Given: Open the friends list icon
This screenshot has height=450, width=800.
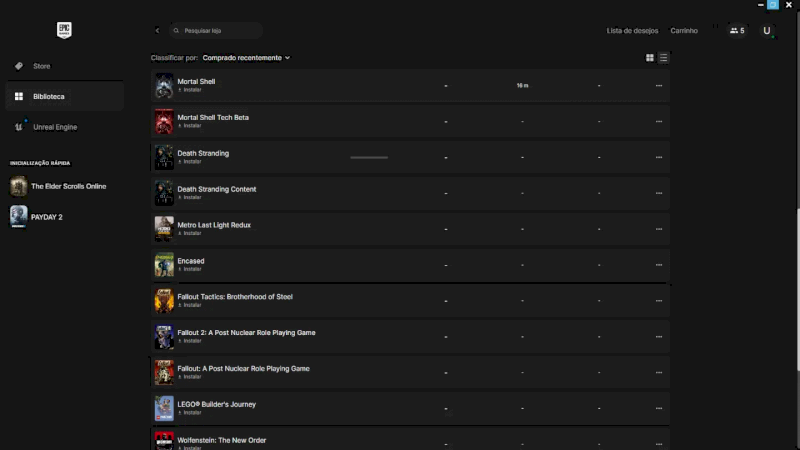Looking at the screenshot, I should click(x=737, y=31).
